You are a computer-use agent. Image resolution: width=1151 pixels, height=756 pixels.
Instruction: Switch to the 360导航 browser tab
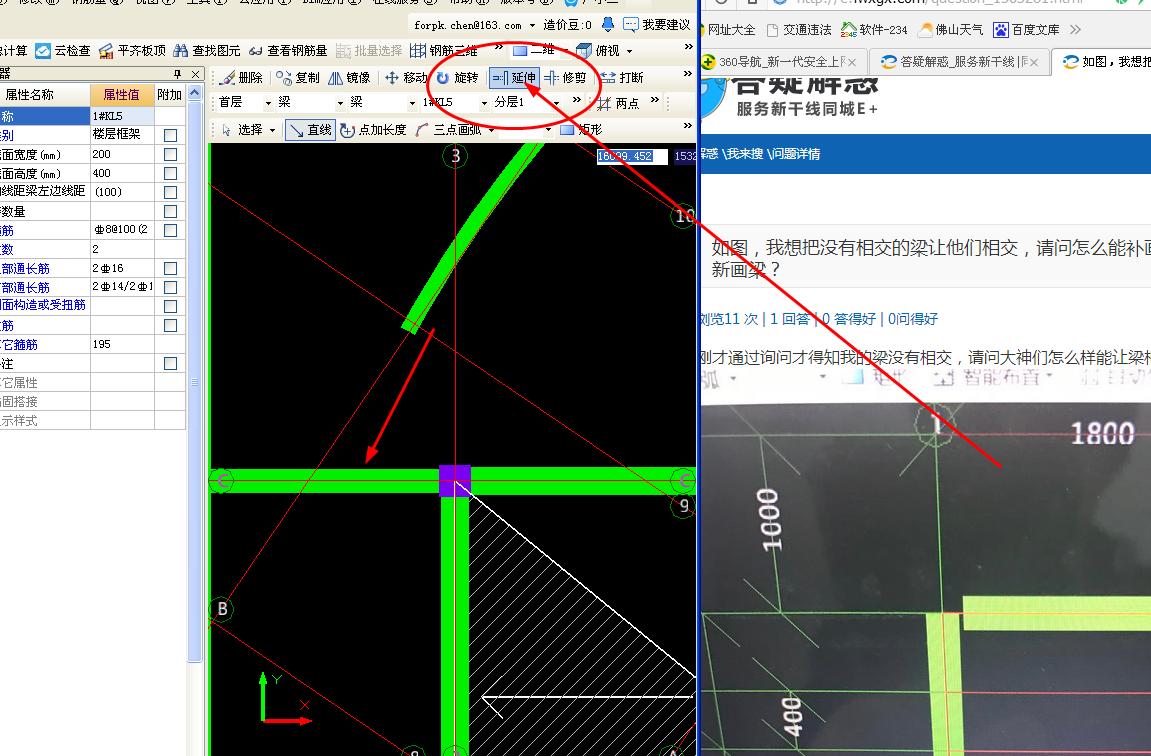tap(778, 62)
